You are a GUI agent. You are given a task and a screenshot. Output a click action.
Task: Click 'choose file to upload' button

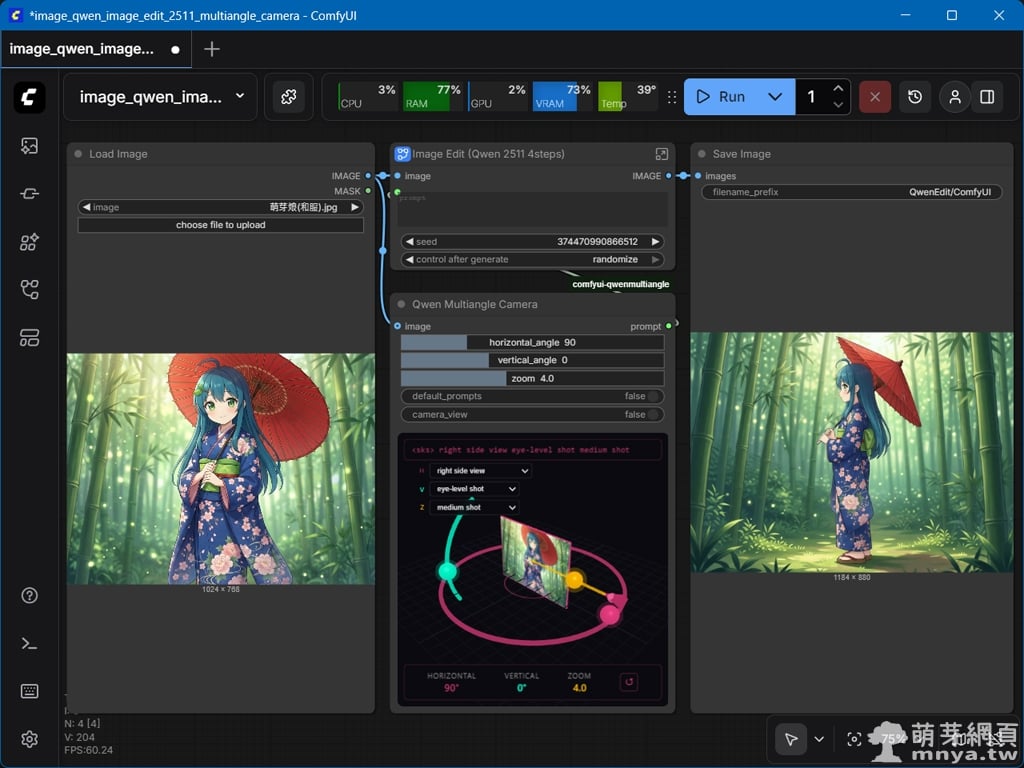220,225
